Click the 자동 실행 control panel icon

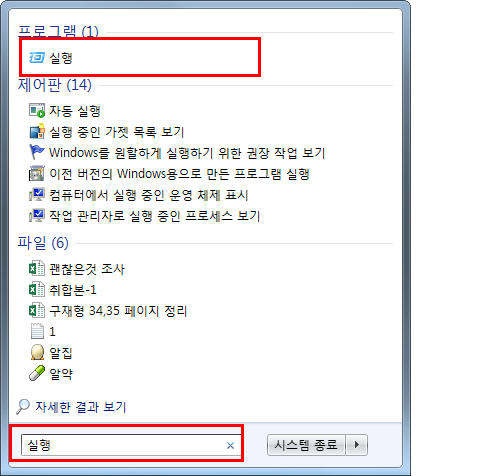click(37, 111)
